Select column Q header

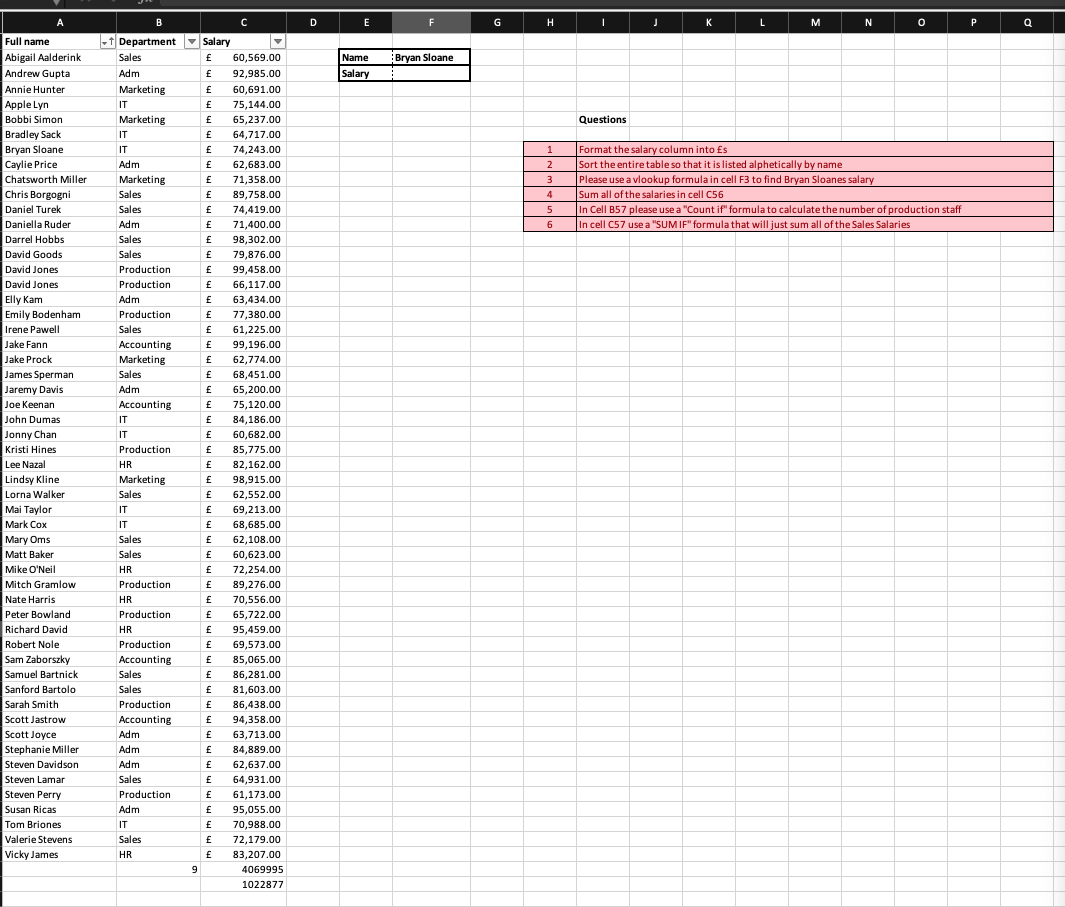click(x=1028, y=21)
